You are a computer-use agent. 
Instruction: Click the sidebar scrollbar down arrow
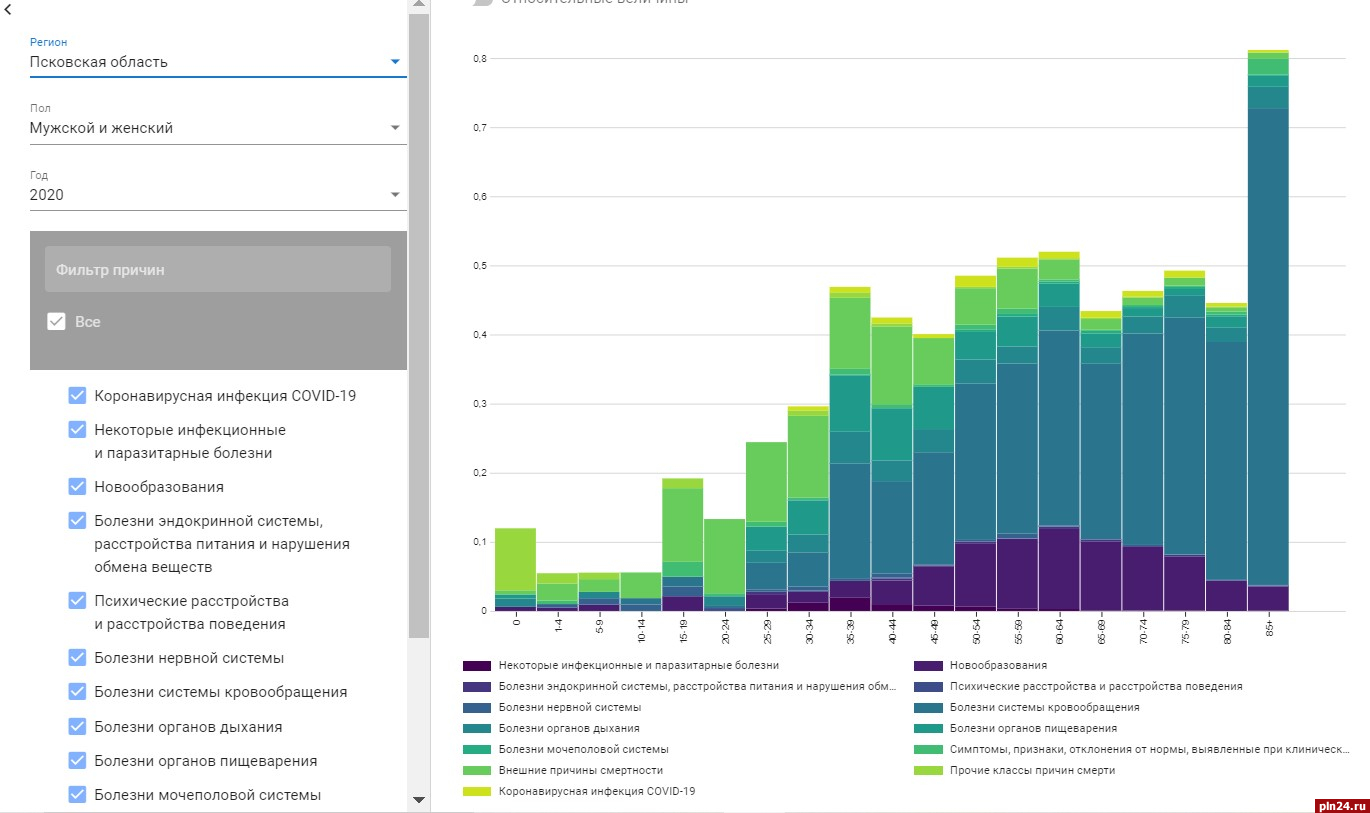click(x=419, y=800)
